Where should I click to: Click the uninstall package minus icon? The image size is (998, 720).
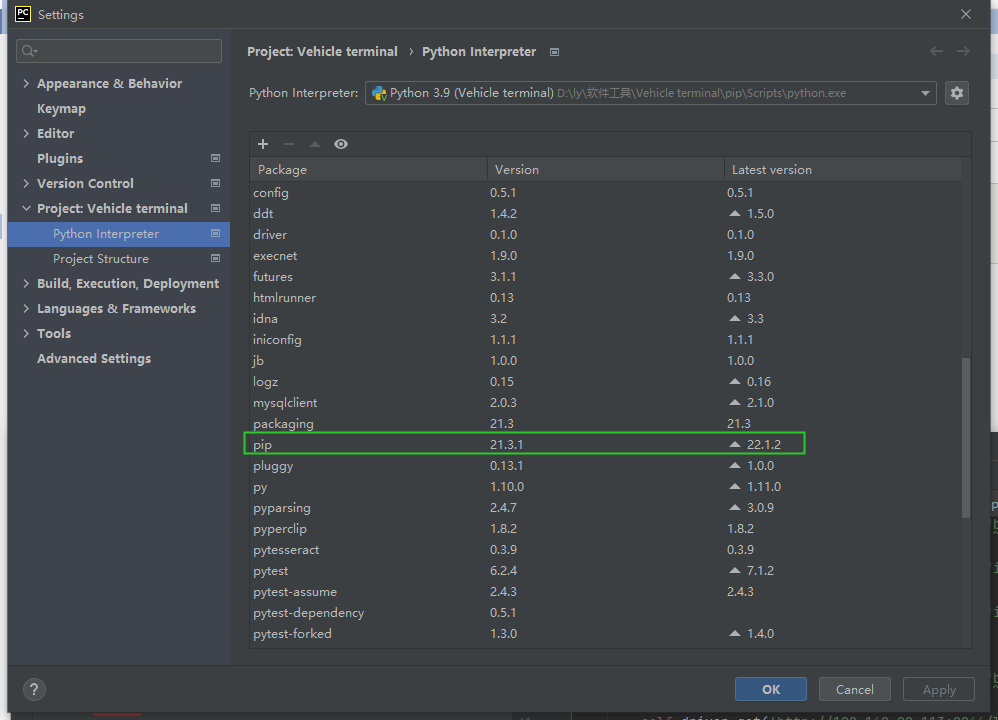click(x=289, y=144)
